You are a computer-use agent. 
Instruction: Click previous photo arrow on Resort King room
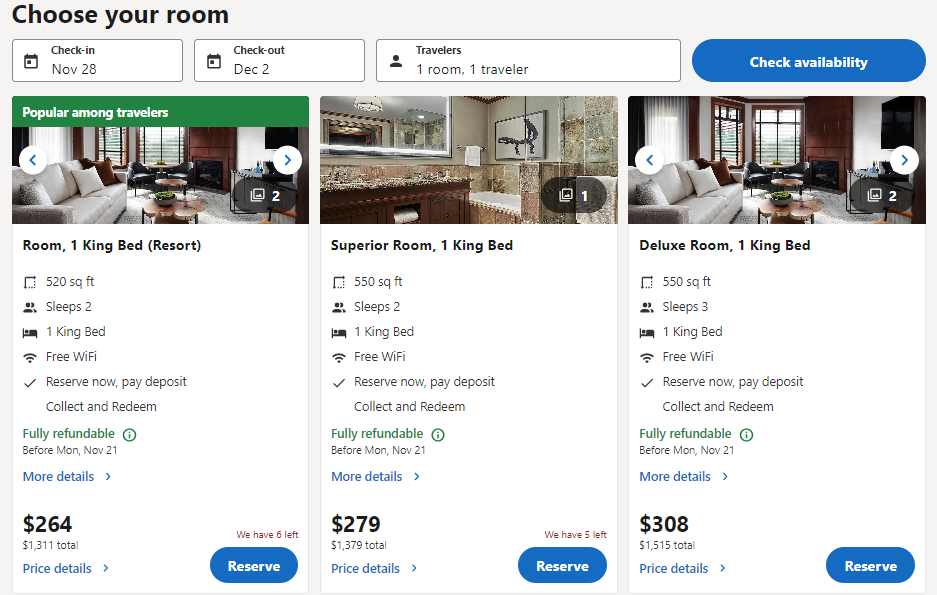coord(33,160)
